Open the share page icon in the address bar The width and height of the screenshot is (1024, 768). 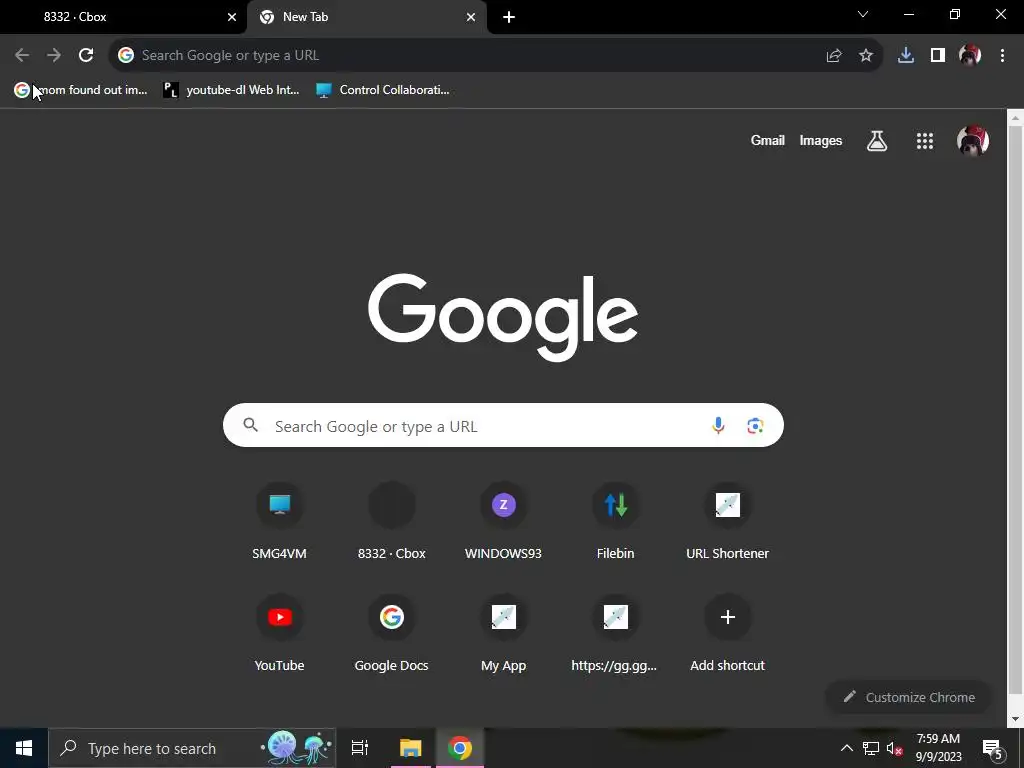coord(834,56)
